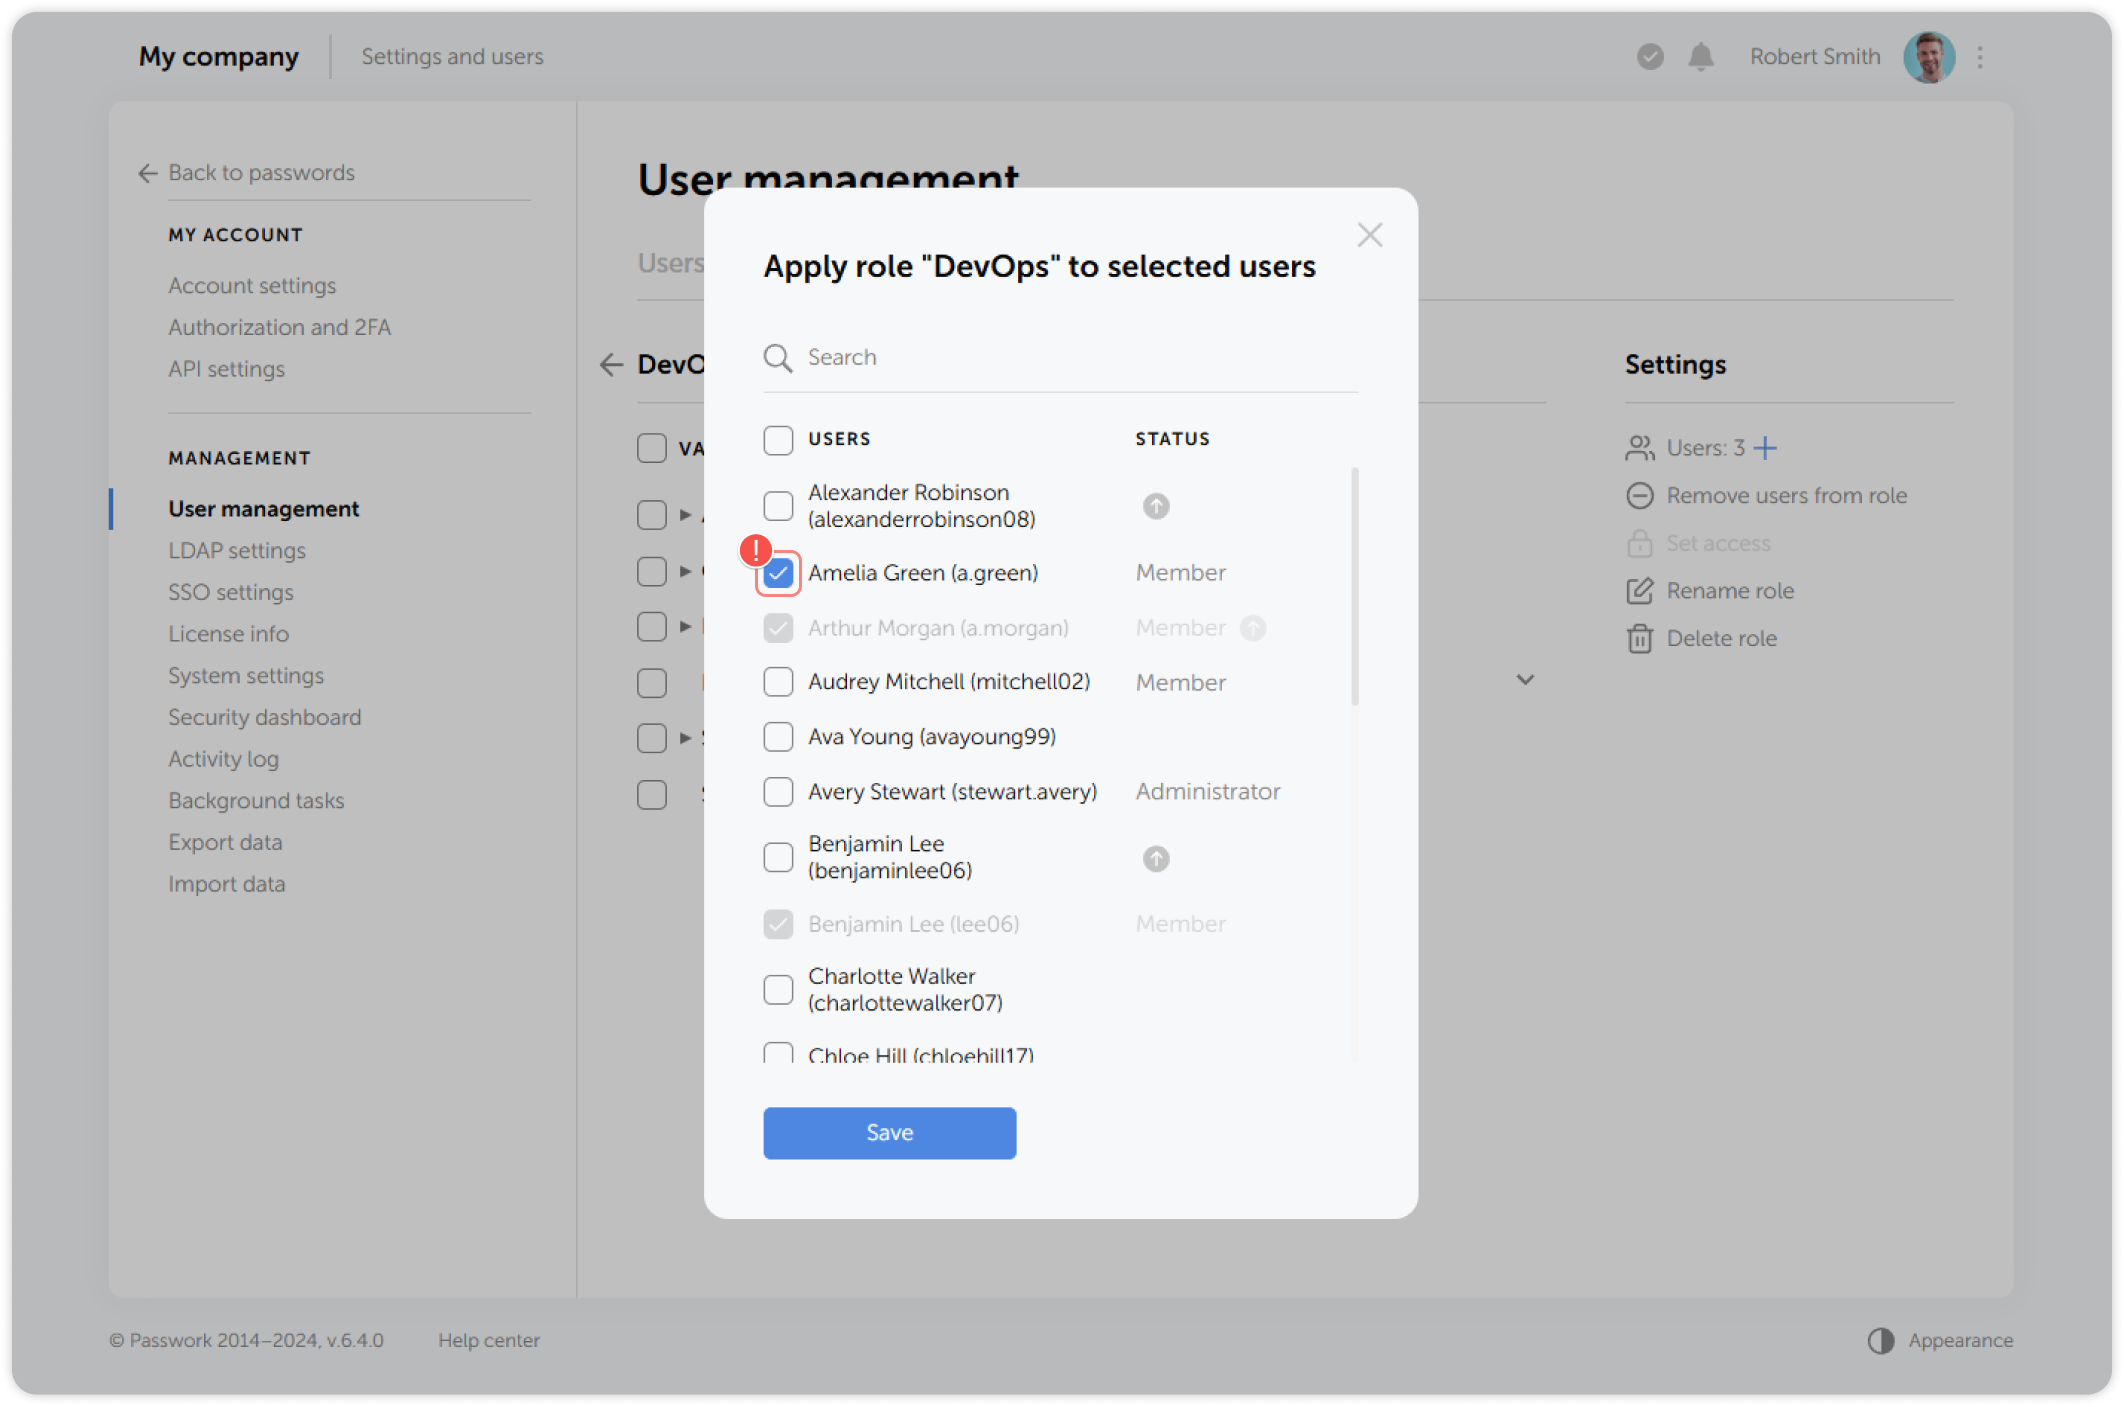The image size is (2124, 1407).
Task: Select the Rename role pencil icon
Action: click(1639, 591)
